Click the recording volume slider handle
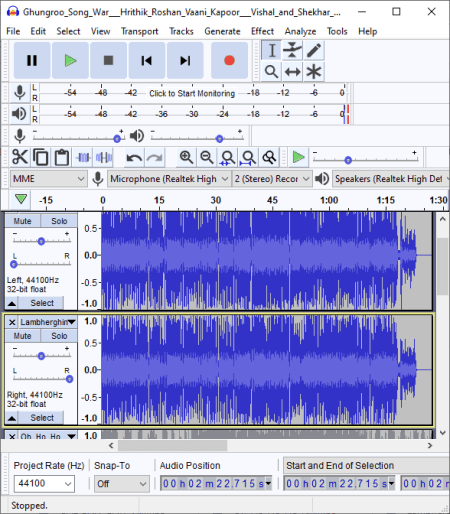This screenshot has height=514, width=450. (x=117, y=139)
